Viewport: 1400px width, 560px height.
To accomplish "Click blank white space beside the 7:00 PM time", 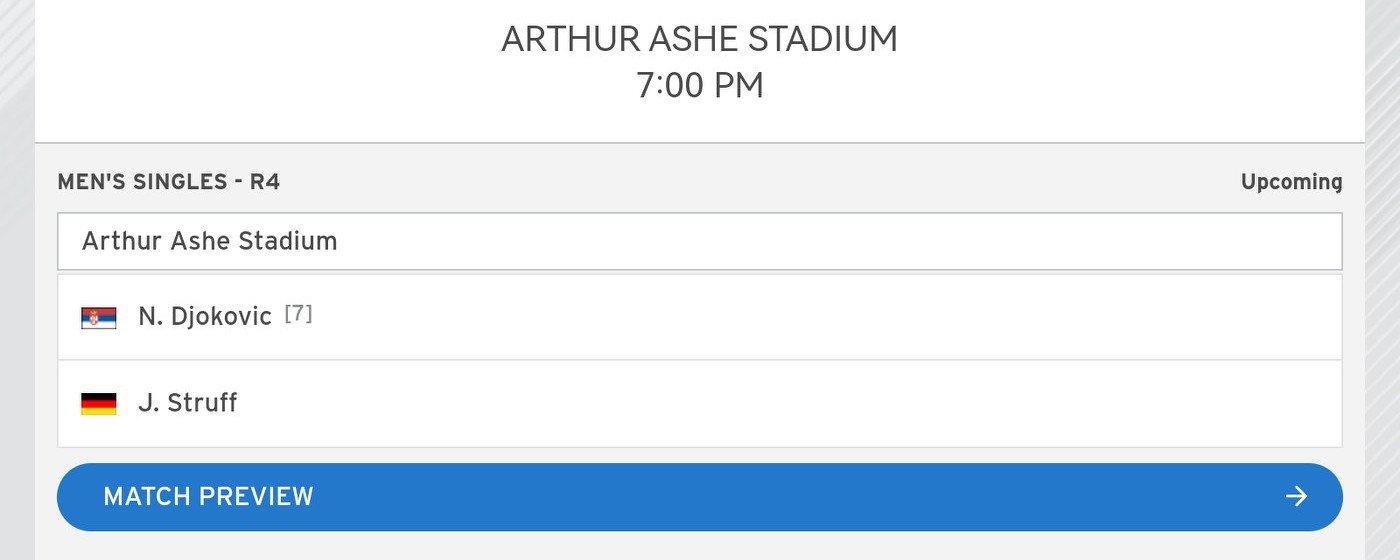I will tap(1000, 86).
